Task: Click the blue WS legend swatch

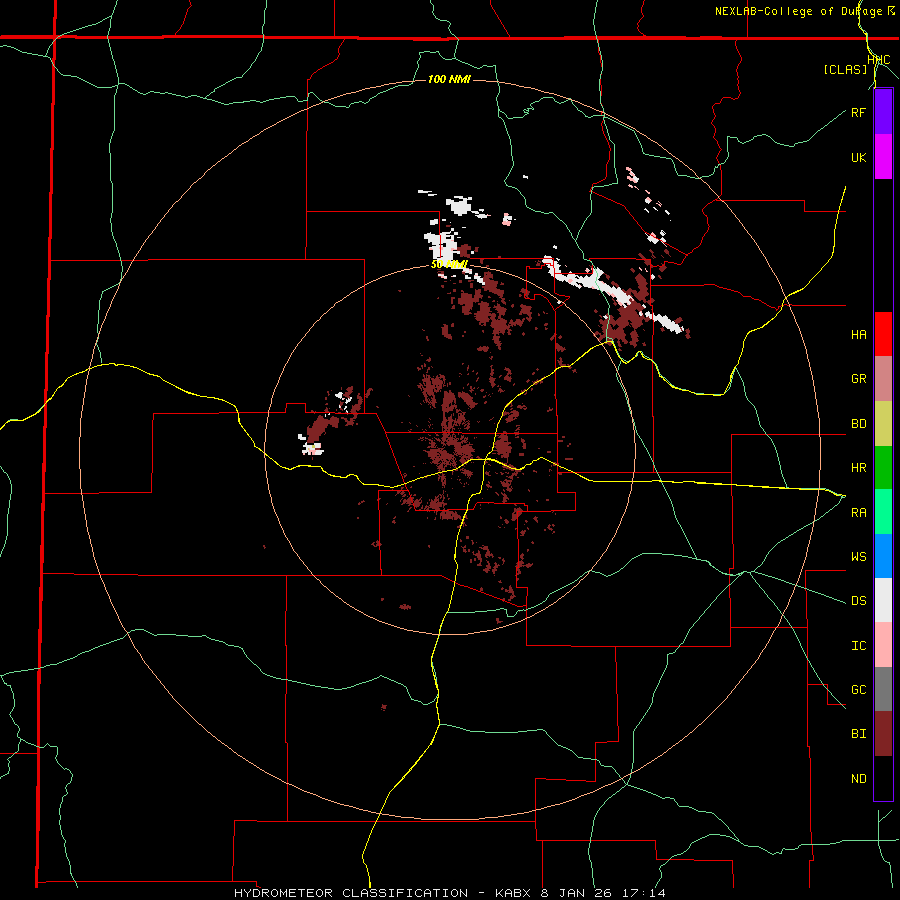Action: tap(883, 556)
